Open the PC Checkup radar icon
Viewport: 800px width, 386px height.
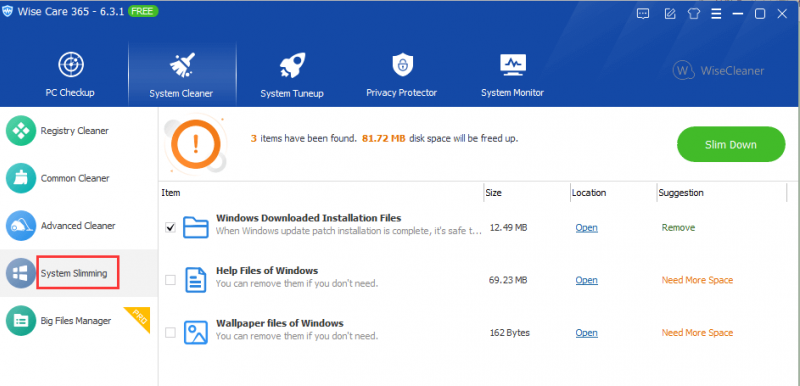pyautogui.click(x=70, y=65)
